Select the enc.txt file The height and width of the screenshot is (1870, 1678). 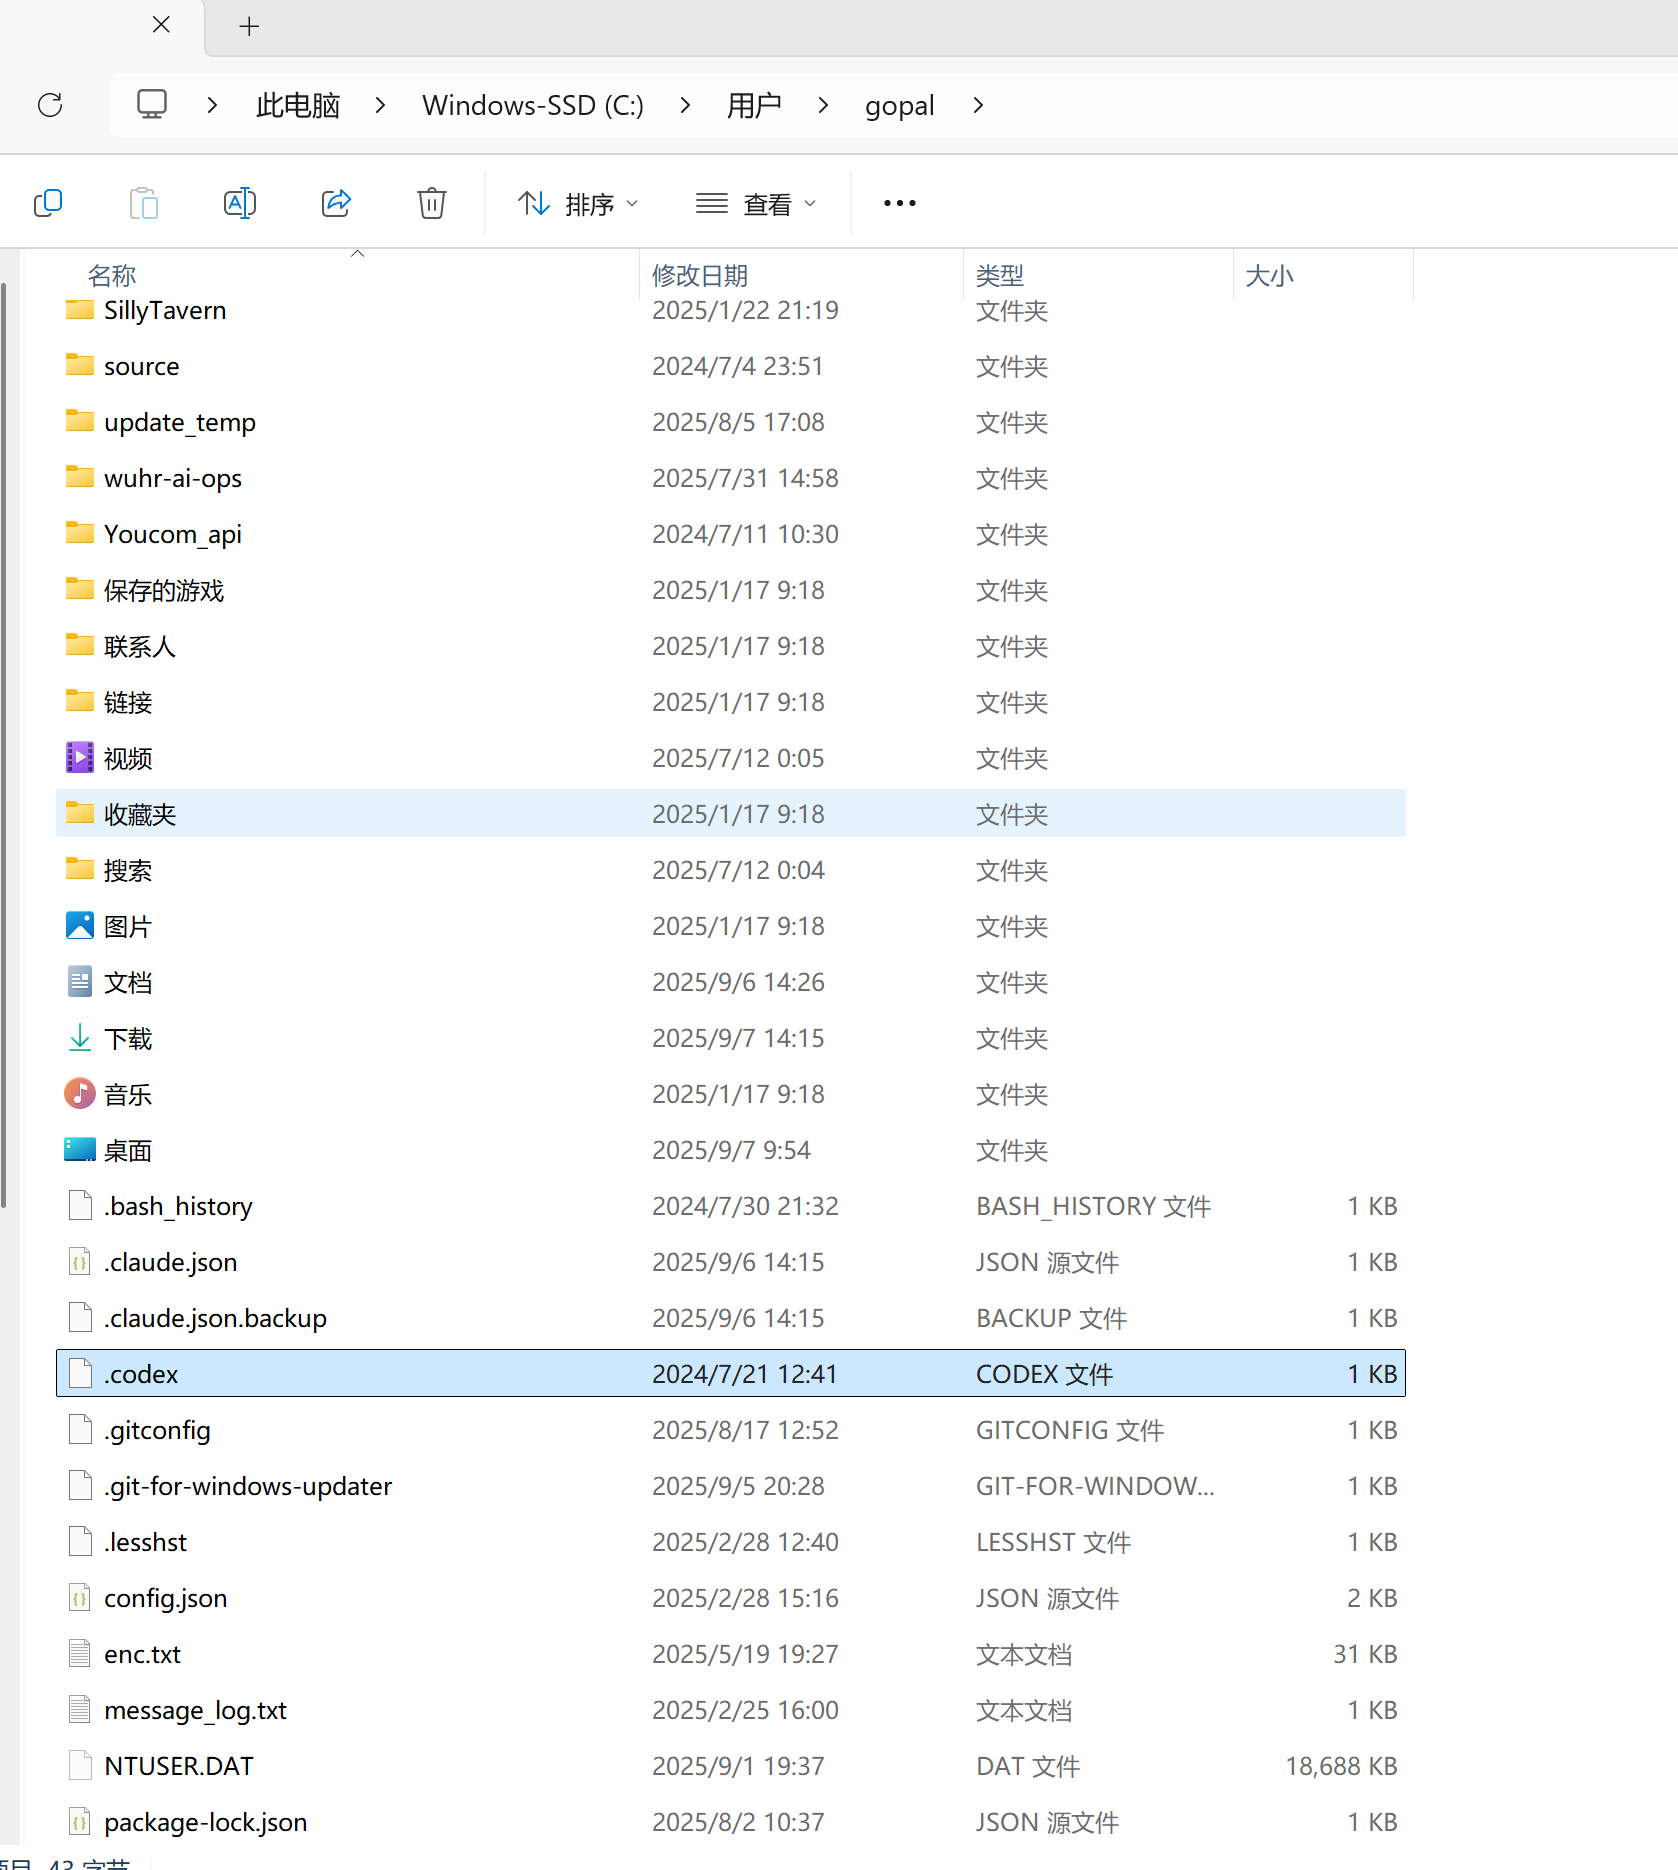click(x=731, y=1654)
